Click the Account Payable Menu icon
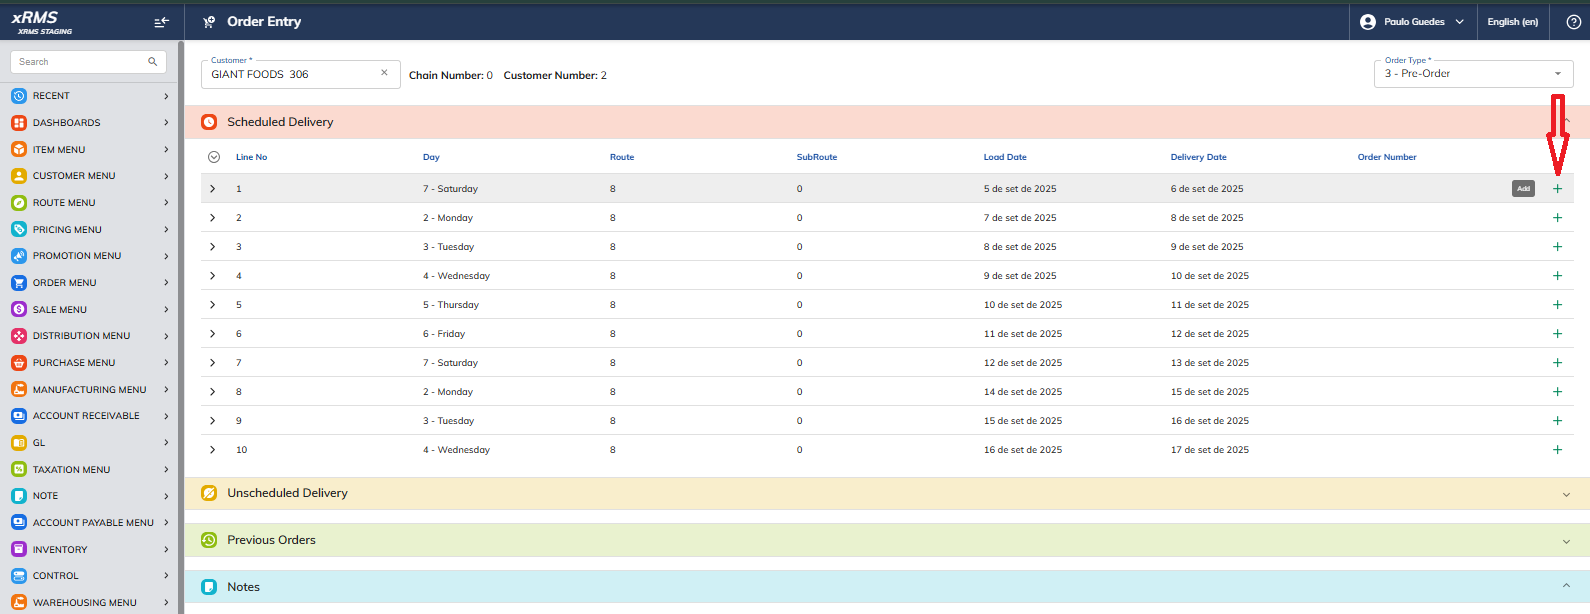Screen dimensions: 1590x614 click(x=18, y=522)
